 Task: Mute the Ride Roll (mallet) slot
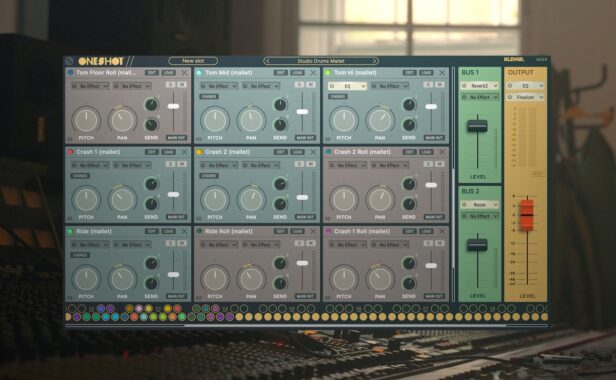coord(311,243)
